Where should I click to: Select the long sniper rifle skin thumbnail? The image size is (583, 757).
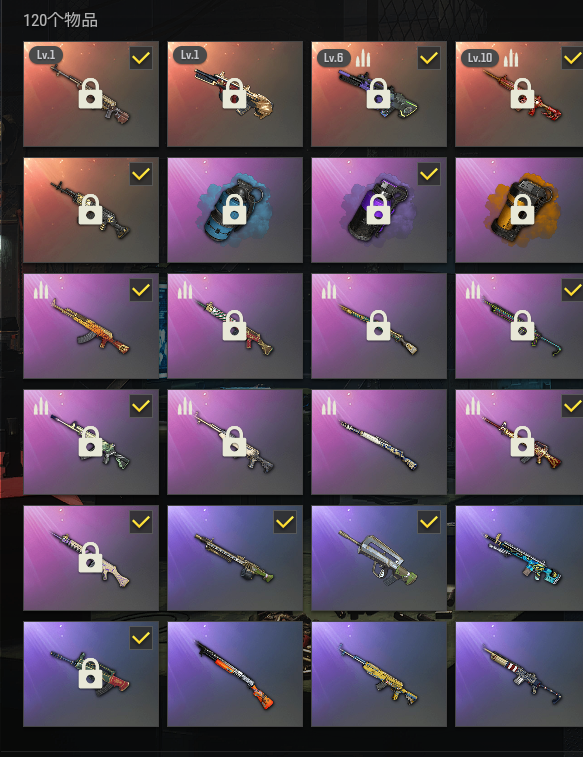point(379,442)
